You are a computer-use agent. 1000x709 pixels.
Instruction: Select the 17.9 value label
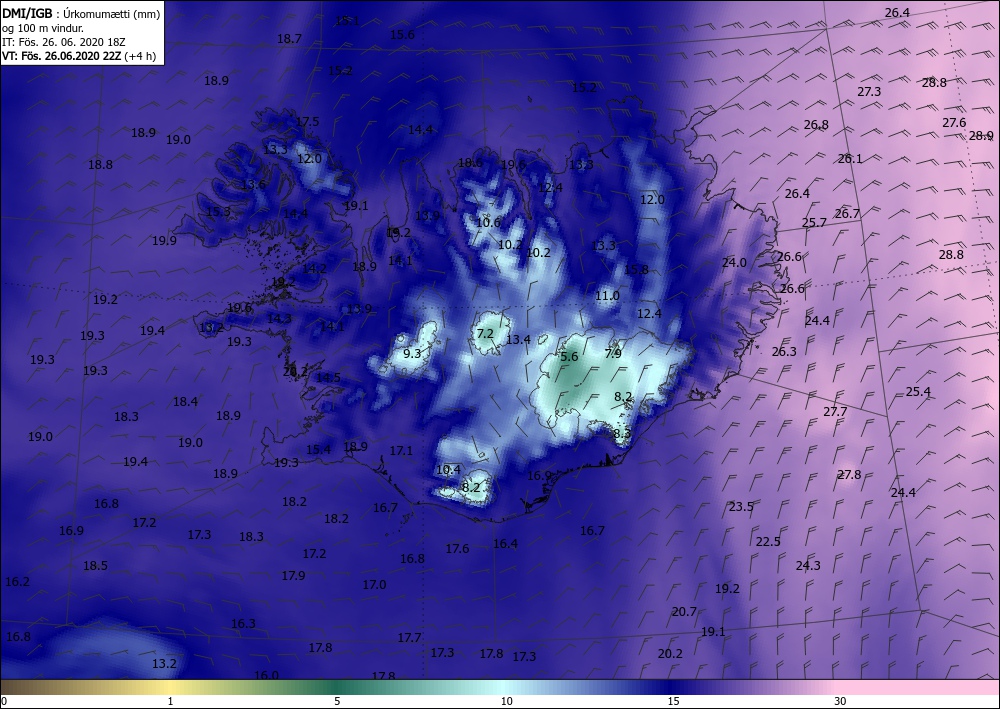293,576
